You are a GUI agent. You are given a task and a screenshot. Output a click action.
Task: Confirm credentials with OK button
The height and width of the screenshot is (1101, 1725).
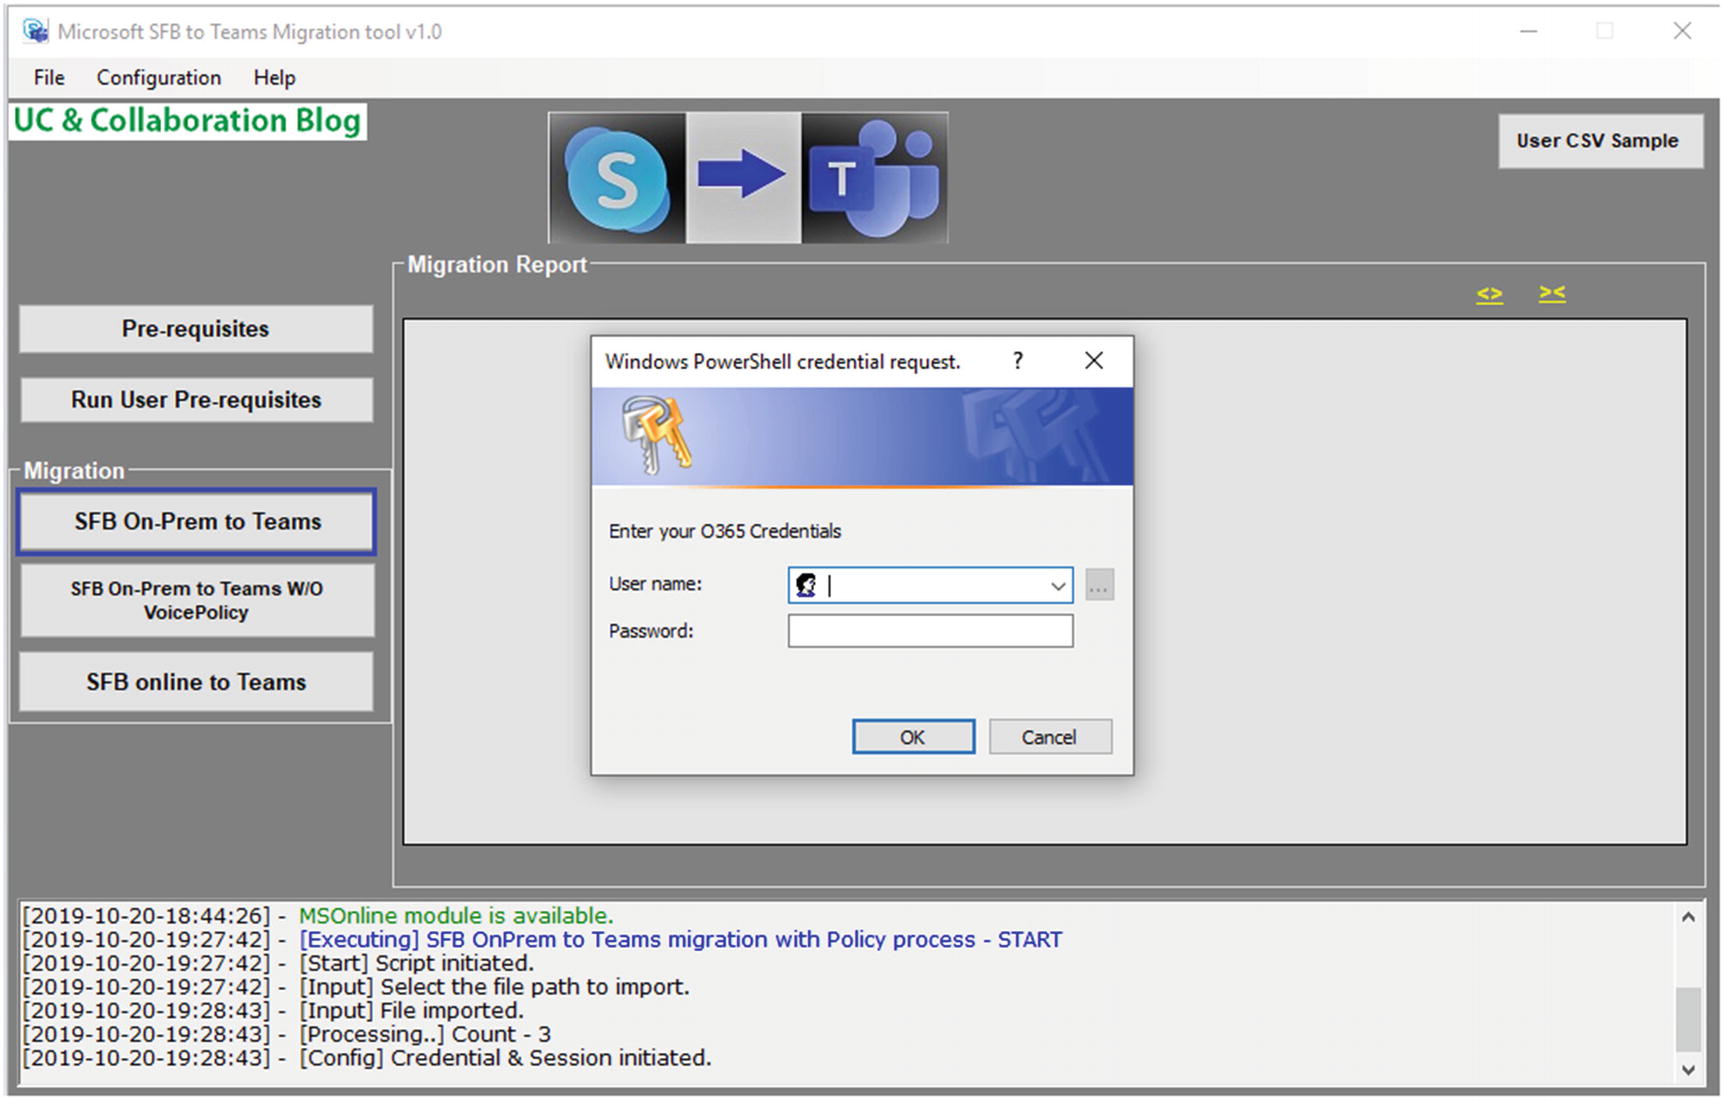click(913, 737)
